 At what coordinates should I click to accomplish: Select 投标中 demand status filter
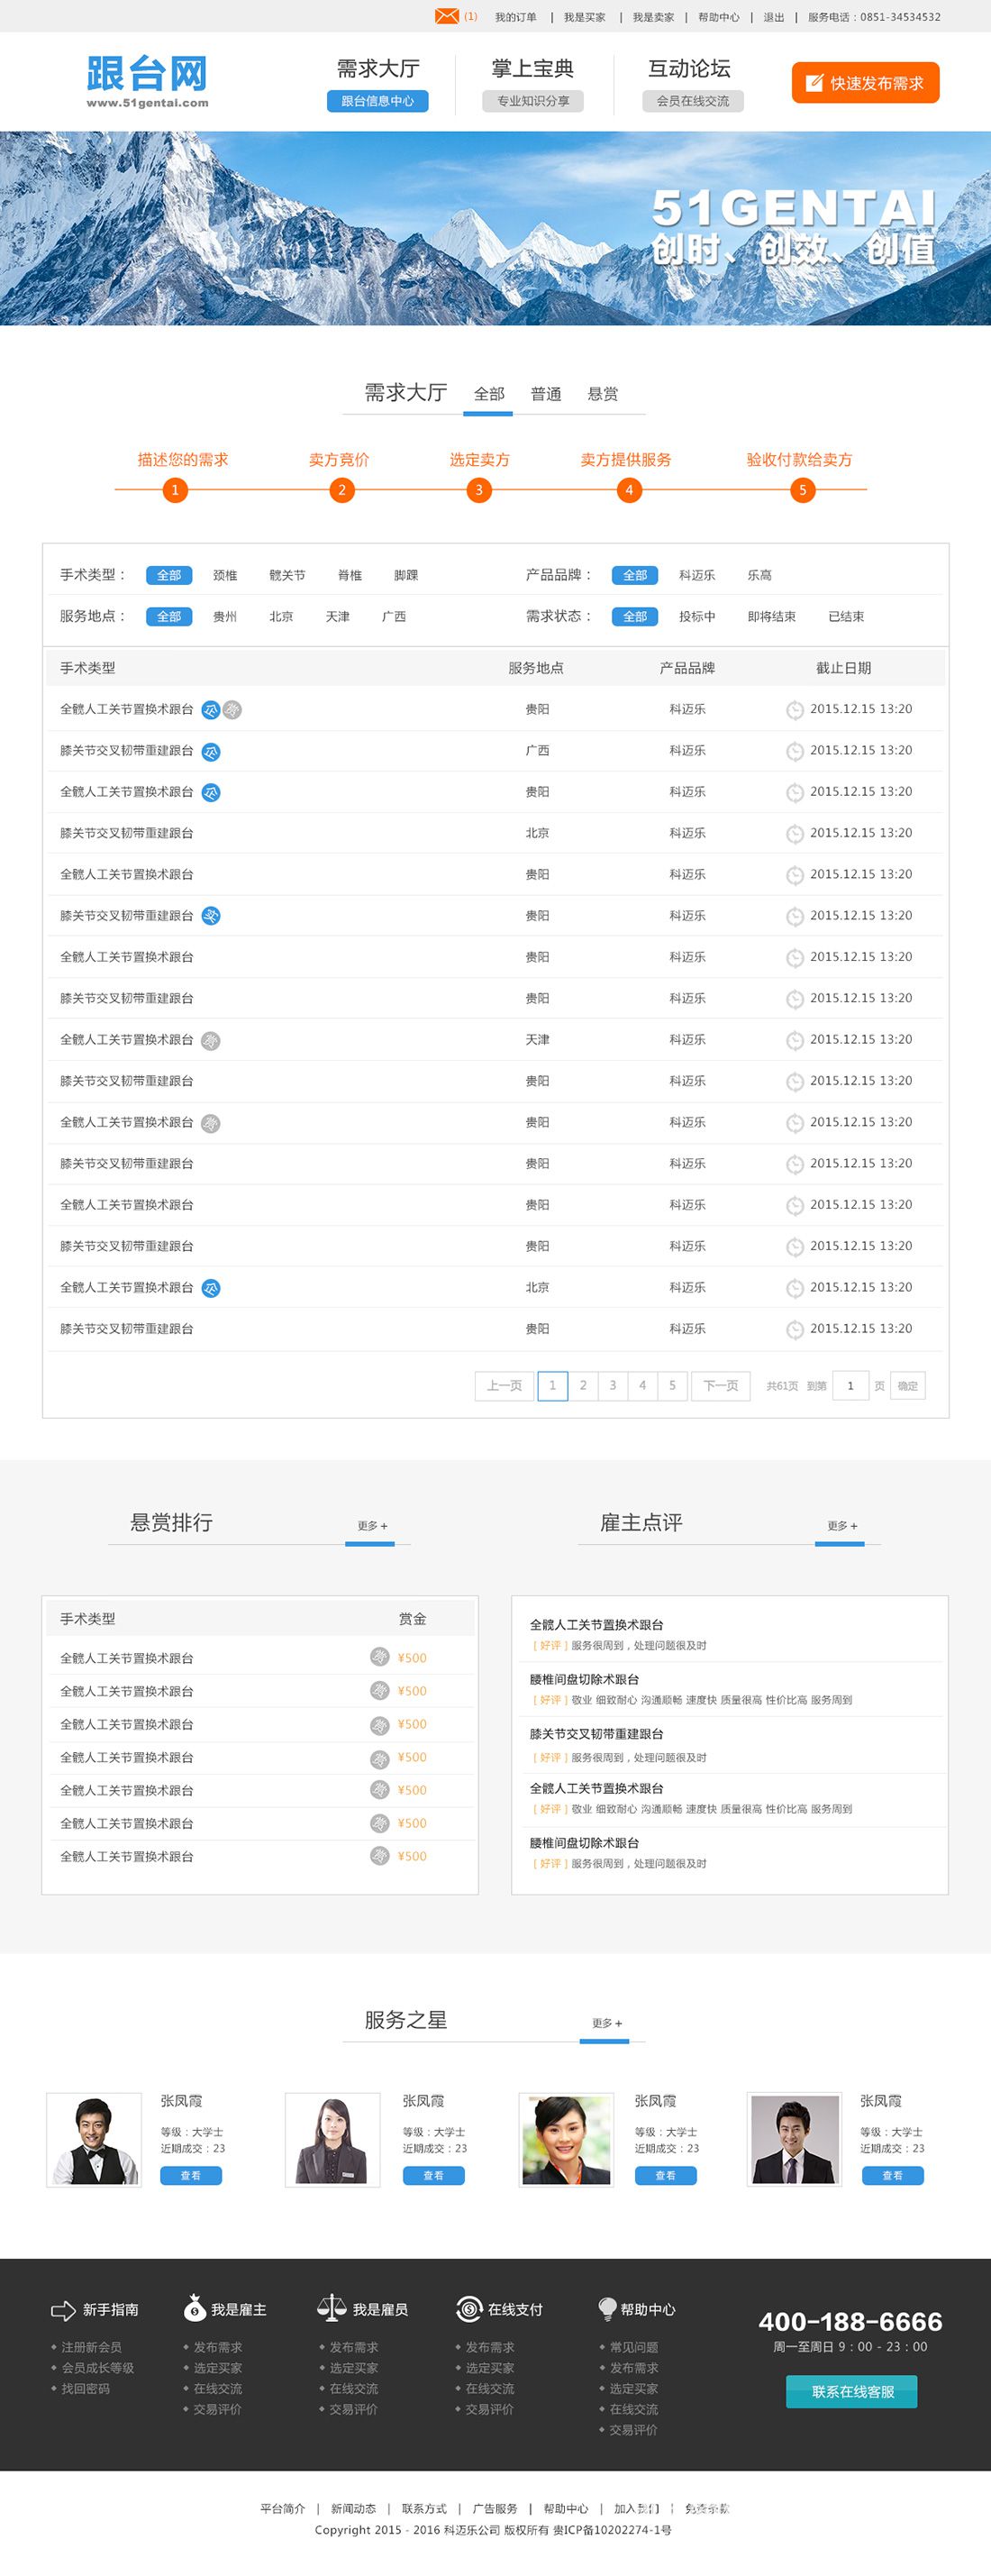(697, 616)
